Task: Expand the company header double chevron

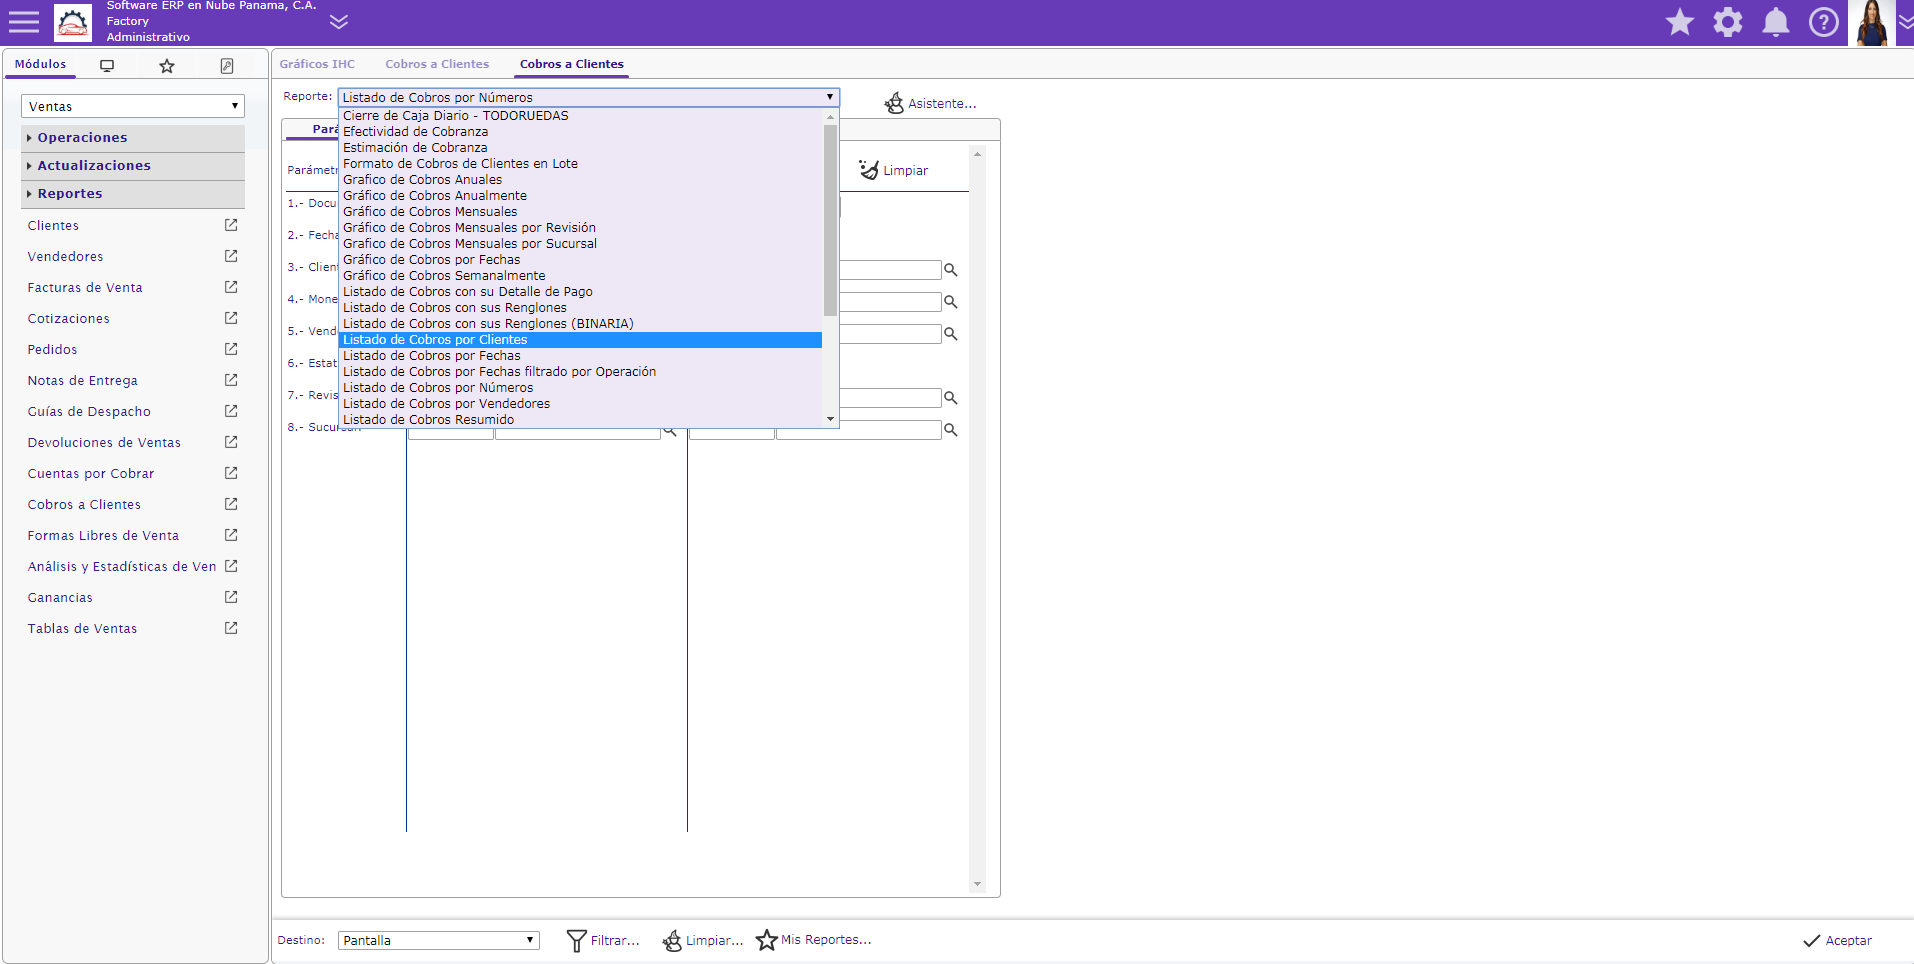Action: click(339, 22)
